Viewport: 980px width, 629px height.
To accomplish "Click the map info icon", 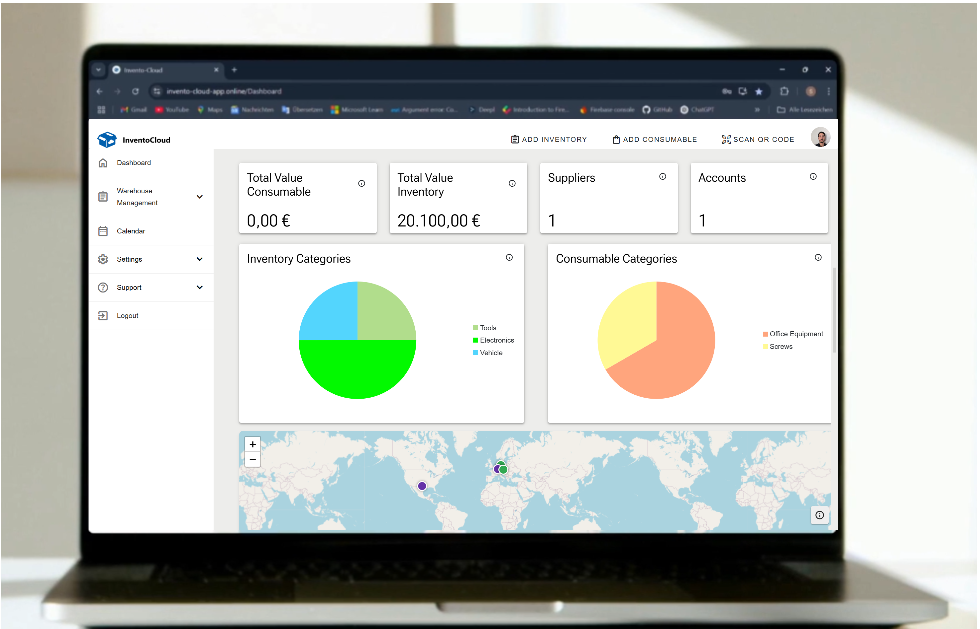I will [819, 515].
